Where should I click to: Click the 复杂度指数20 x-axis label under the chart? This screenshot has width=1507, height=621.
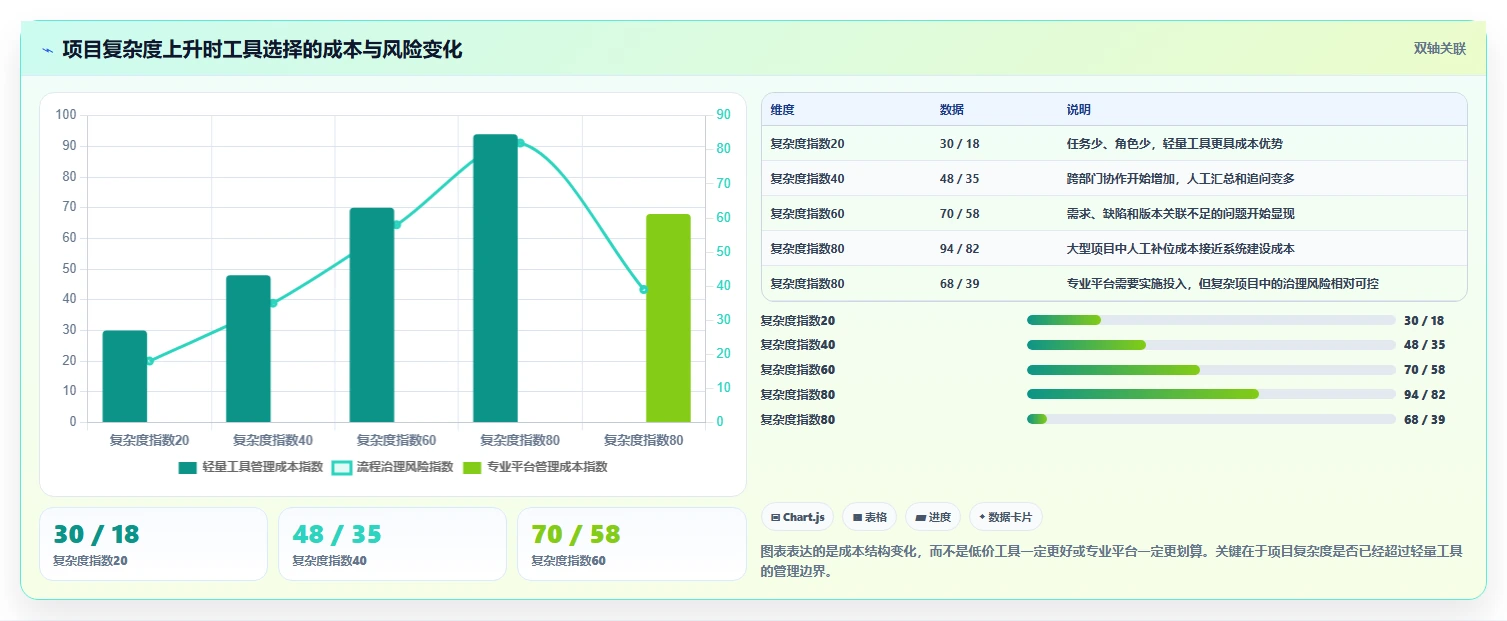point(149,440)
